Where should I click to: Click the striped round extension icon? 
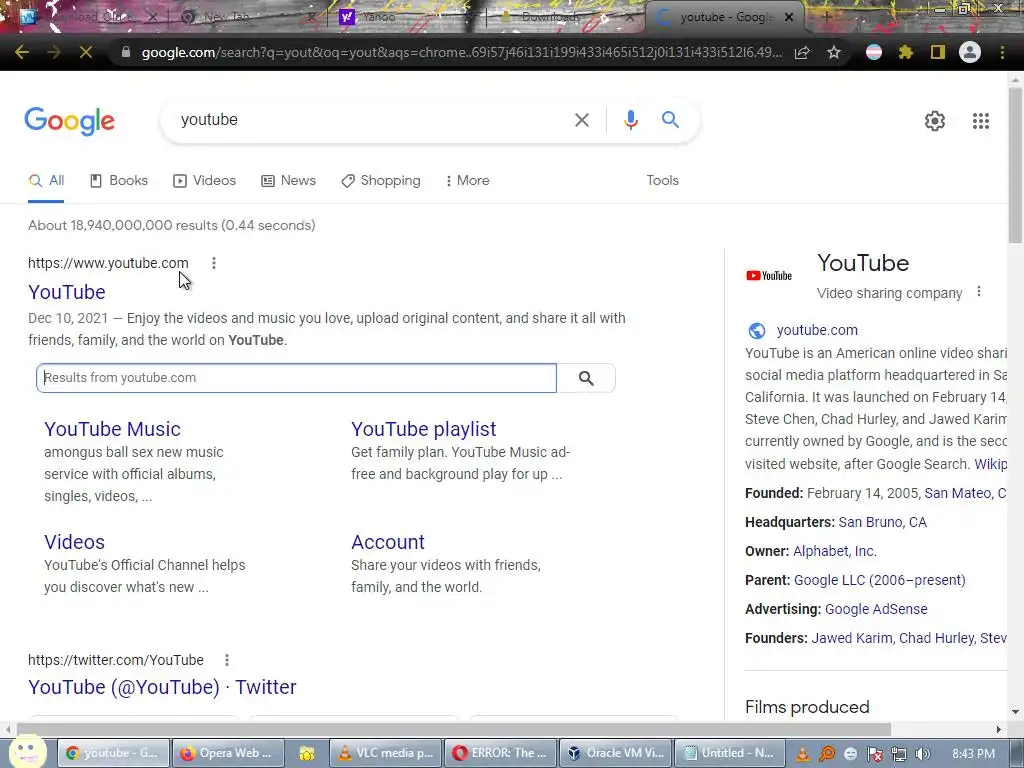click(874, 52)
